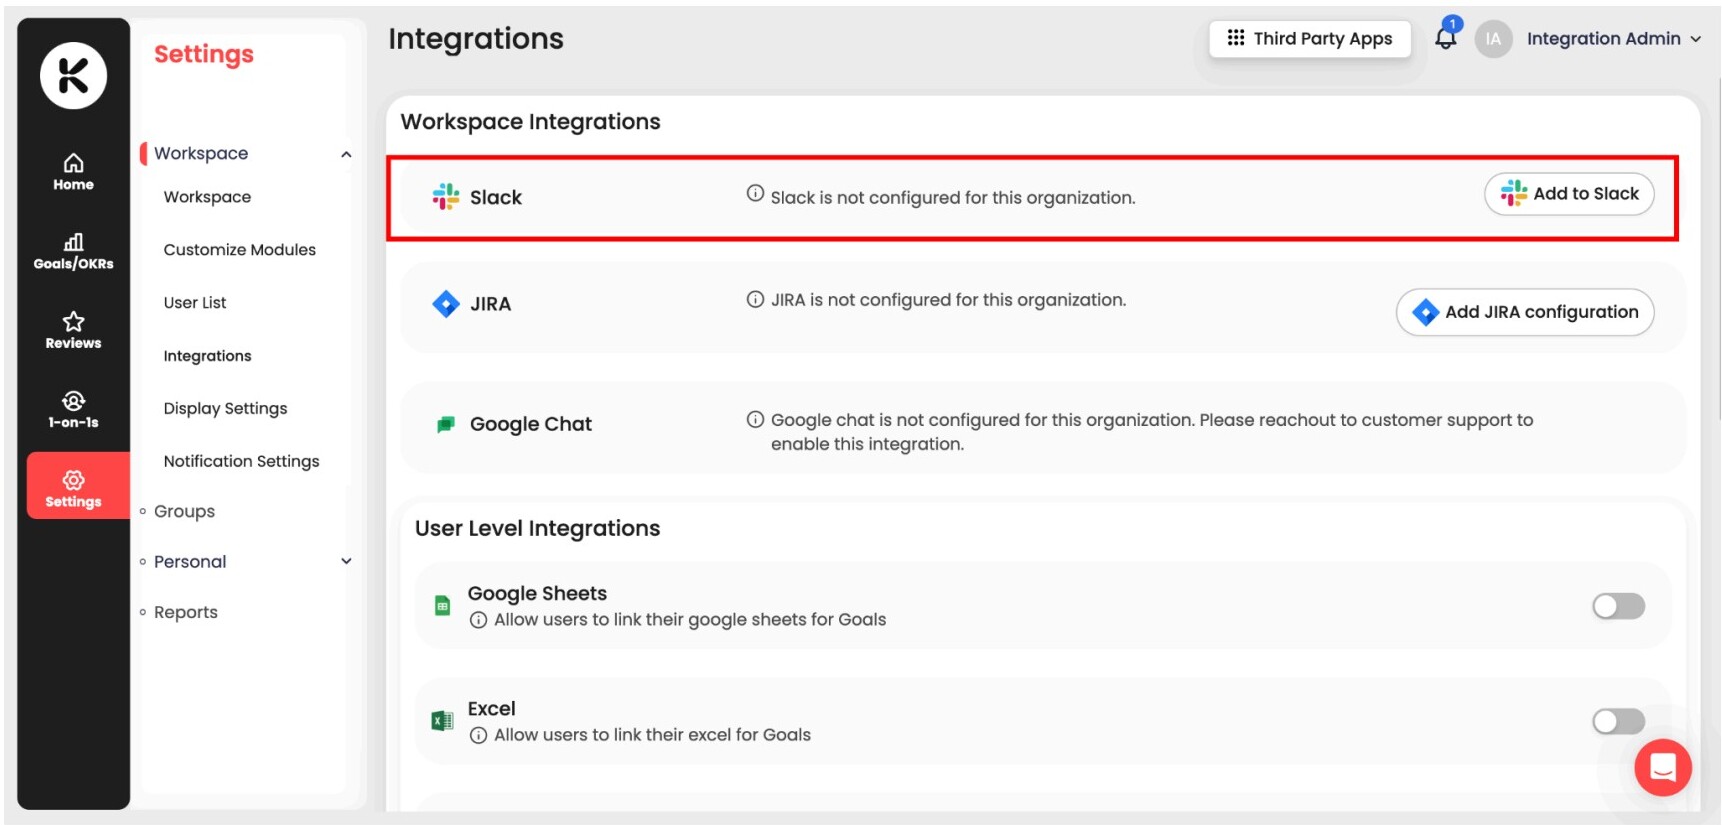
Task: Click Add JIRA configuration button
Action: (x=1525, y=312)
